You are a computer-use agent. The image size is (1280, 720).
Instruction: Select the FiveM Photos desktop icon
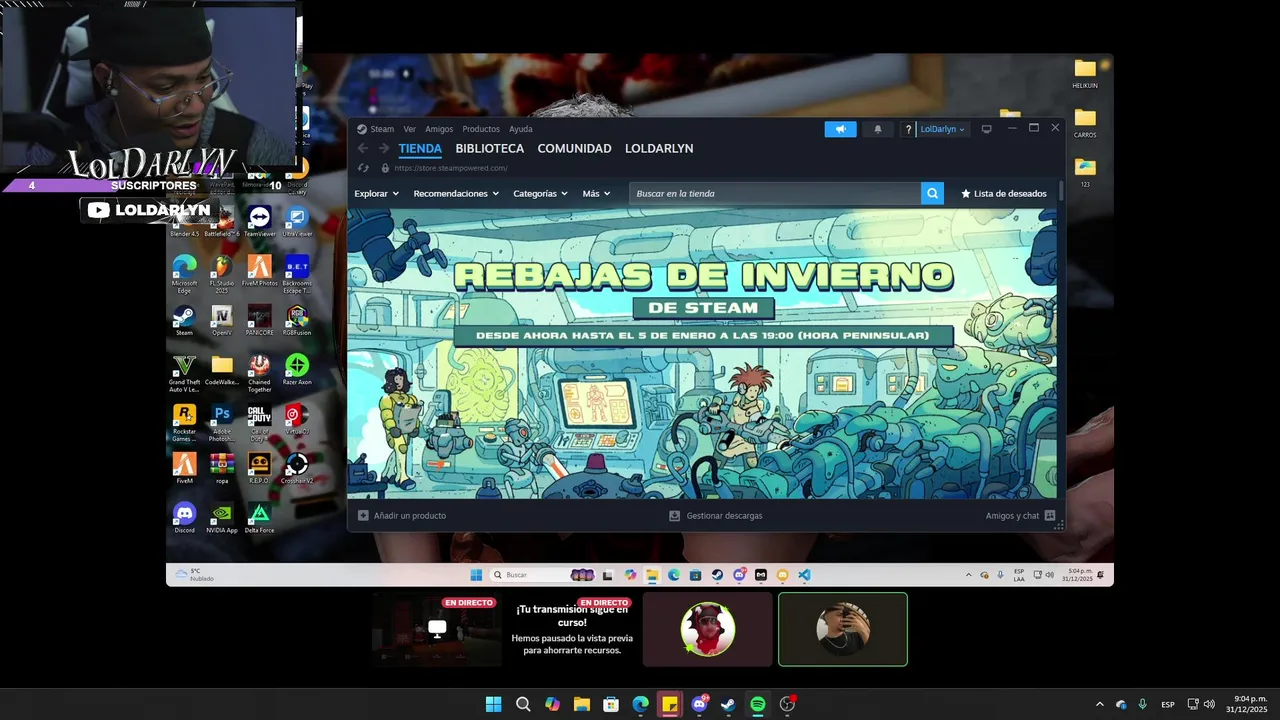(259, 271)
